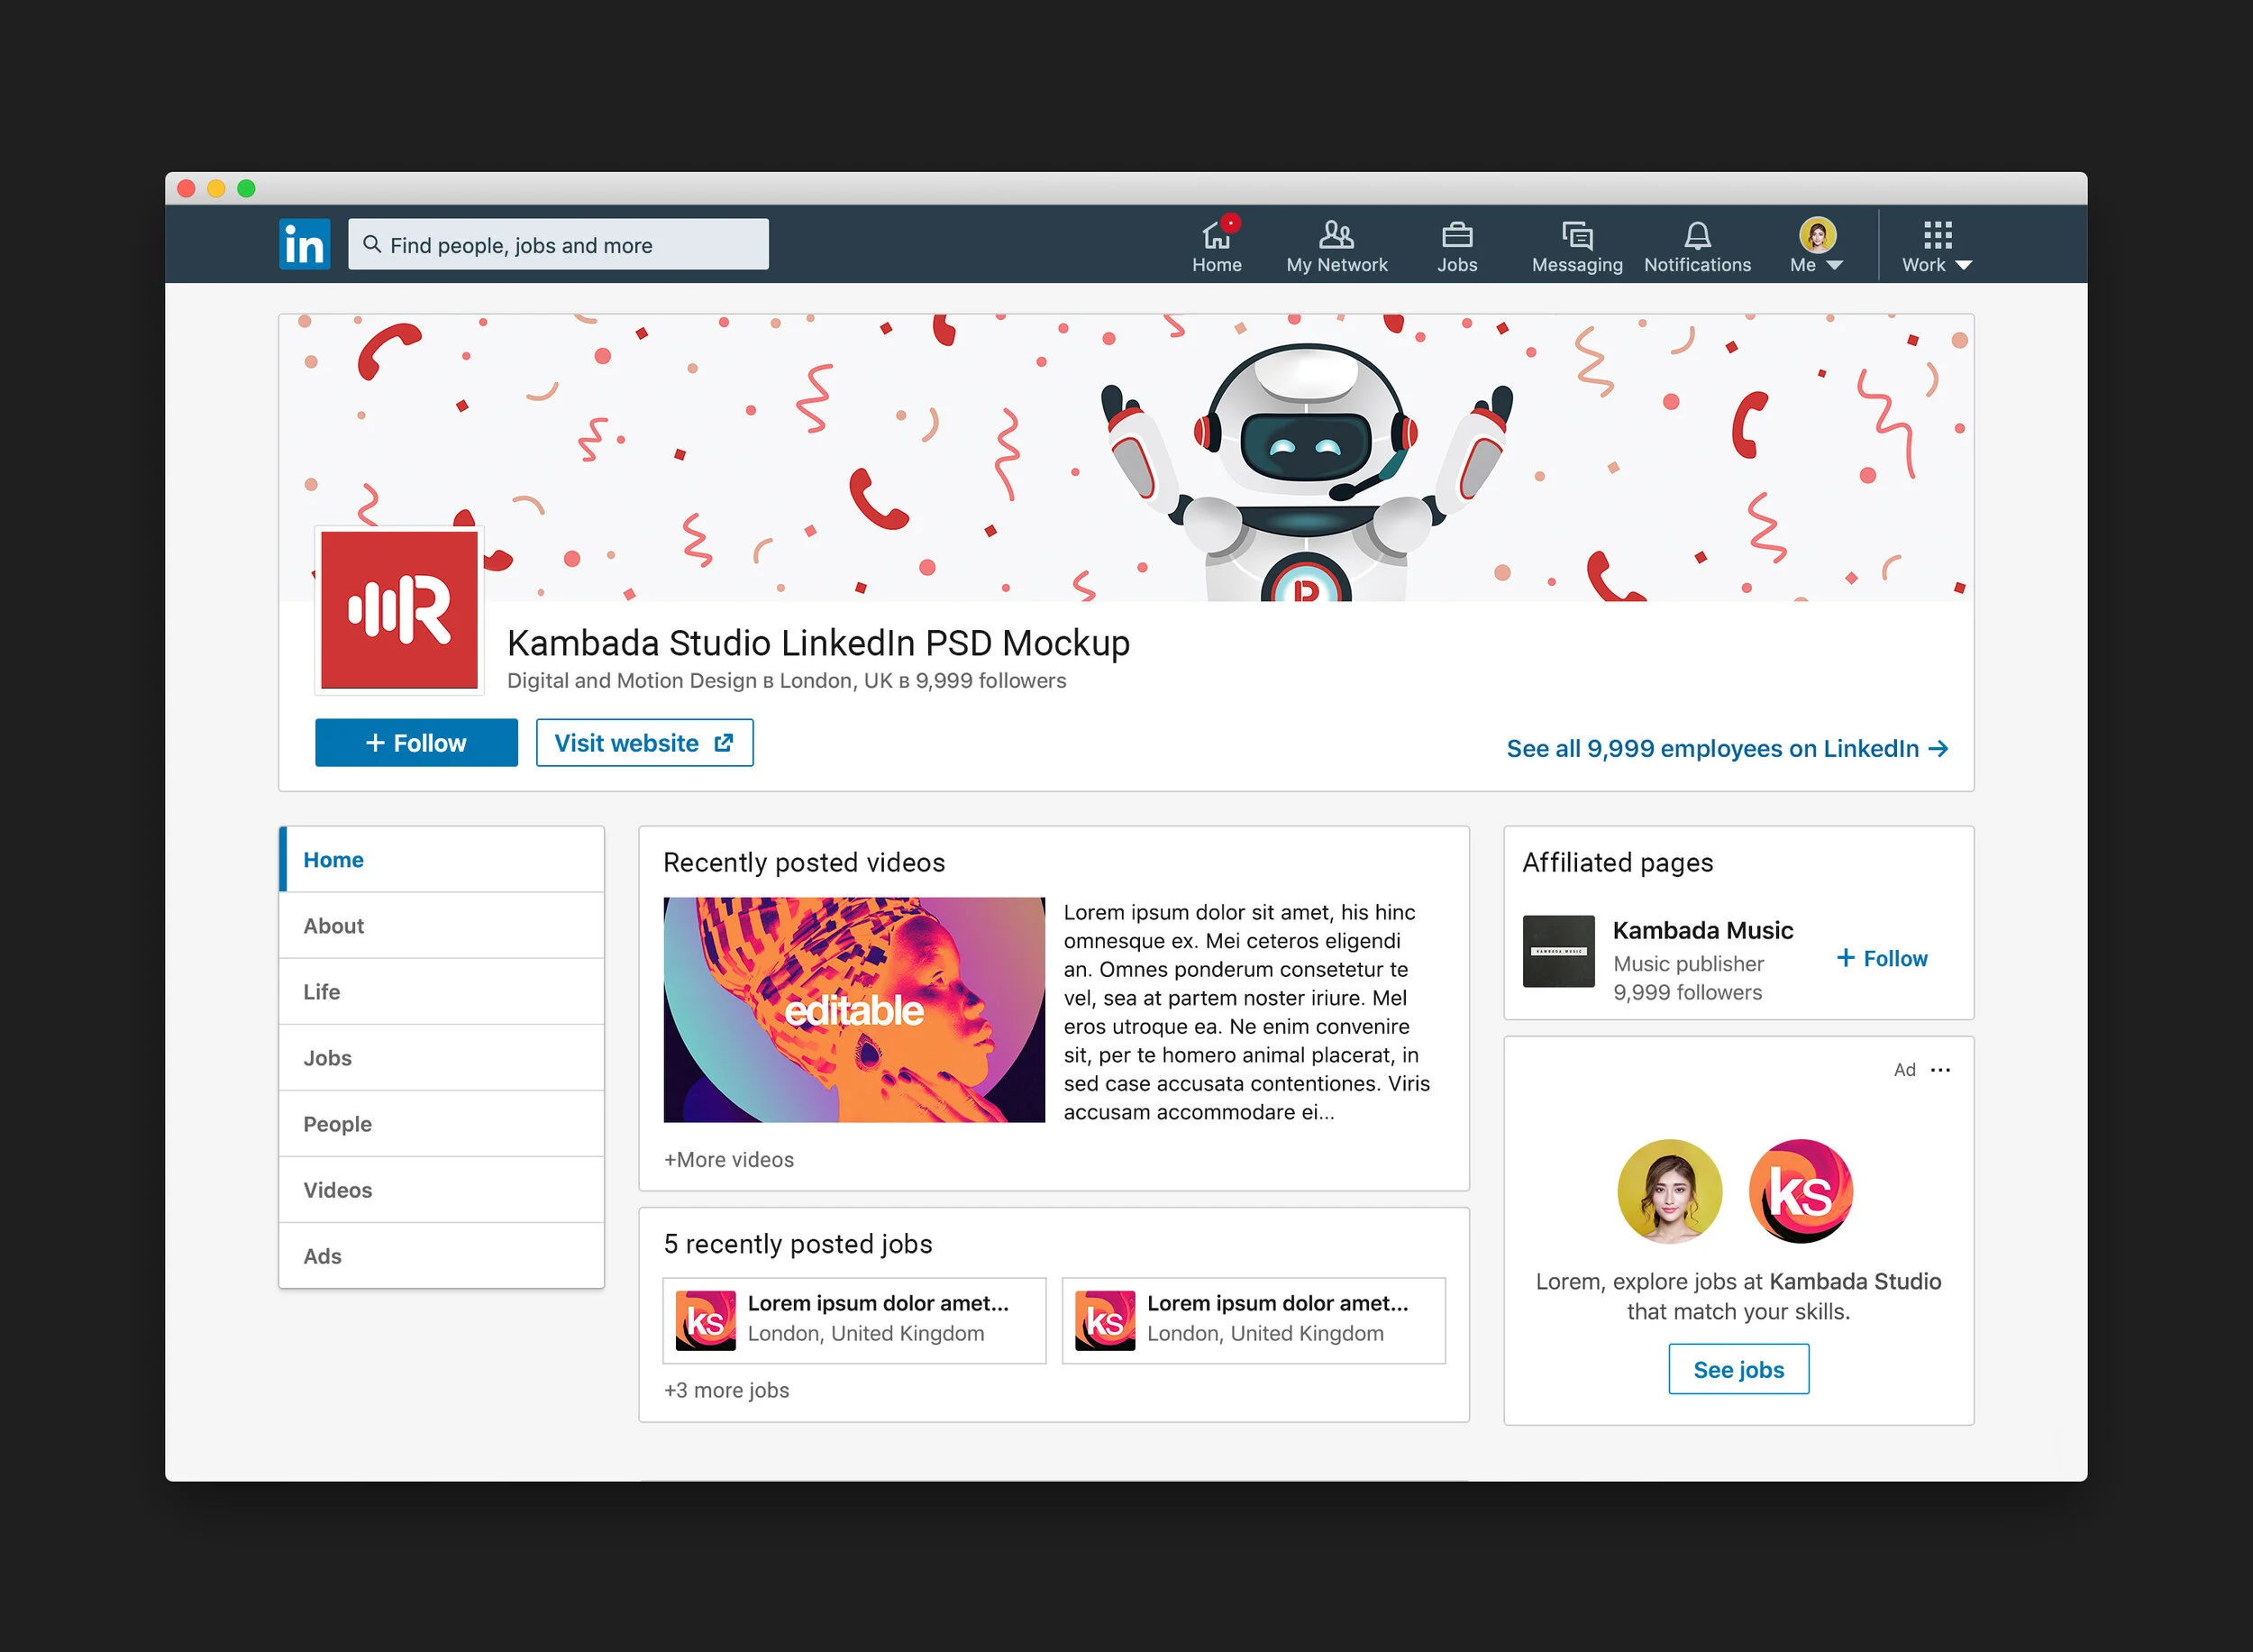
Task: Show +More videos
Action: pyautogui.click(x=728, y=1159)
